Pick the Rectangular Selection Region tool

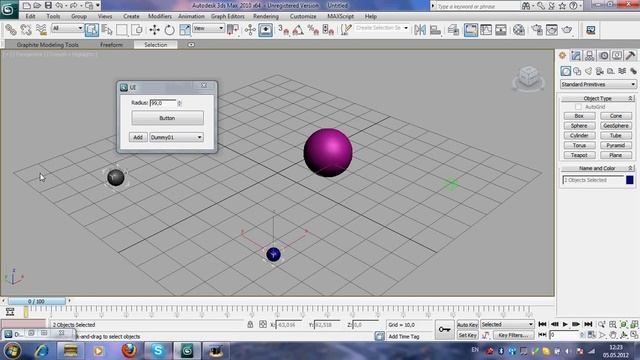[122, 29]
